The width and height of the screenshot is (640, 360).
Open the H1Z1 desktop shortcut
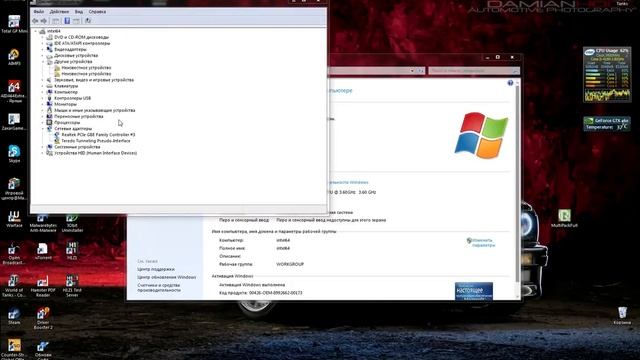72,251
